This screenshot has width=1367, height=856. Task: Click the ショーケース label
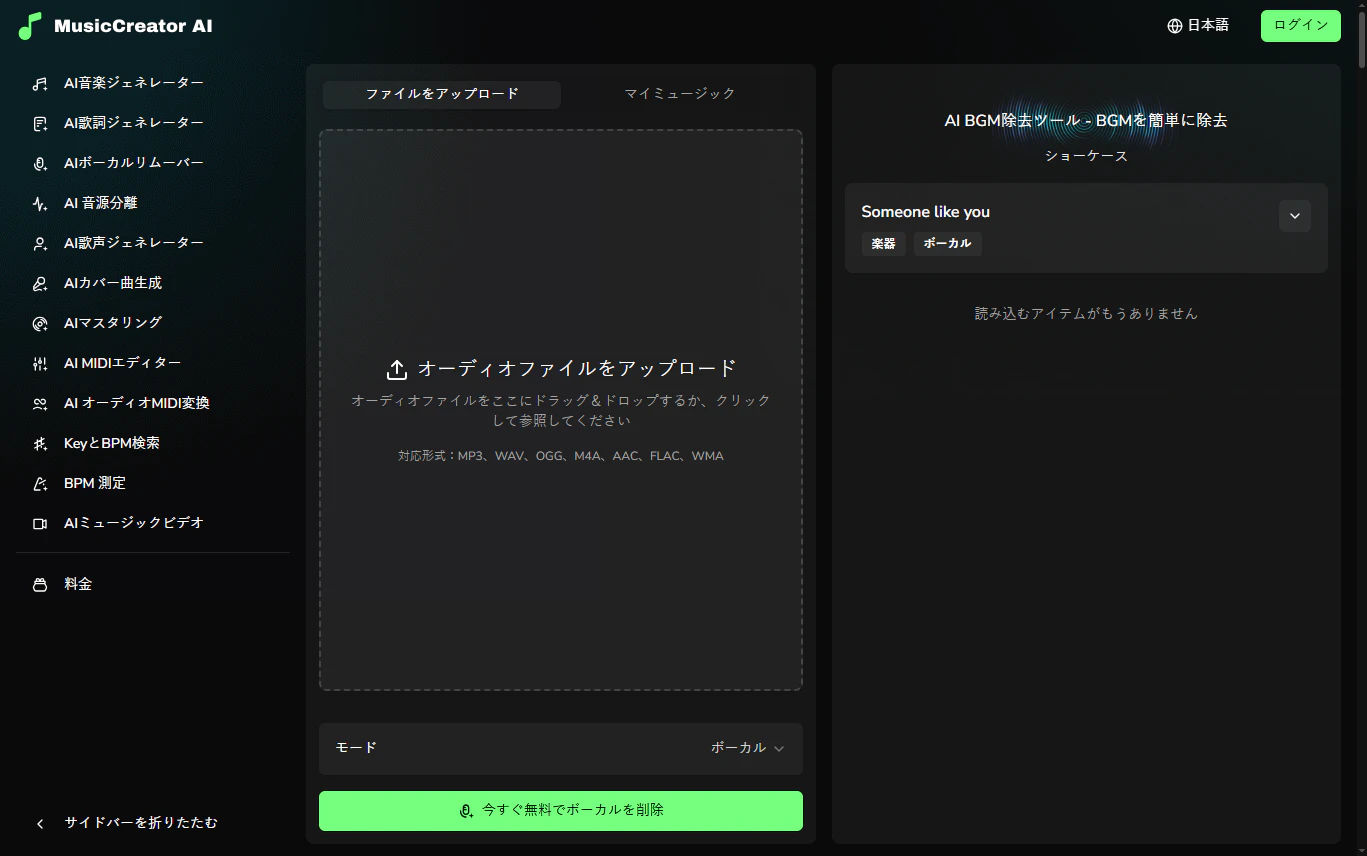tap(1086, 156)
